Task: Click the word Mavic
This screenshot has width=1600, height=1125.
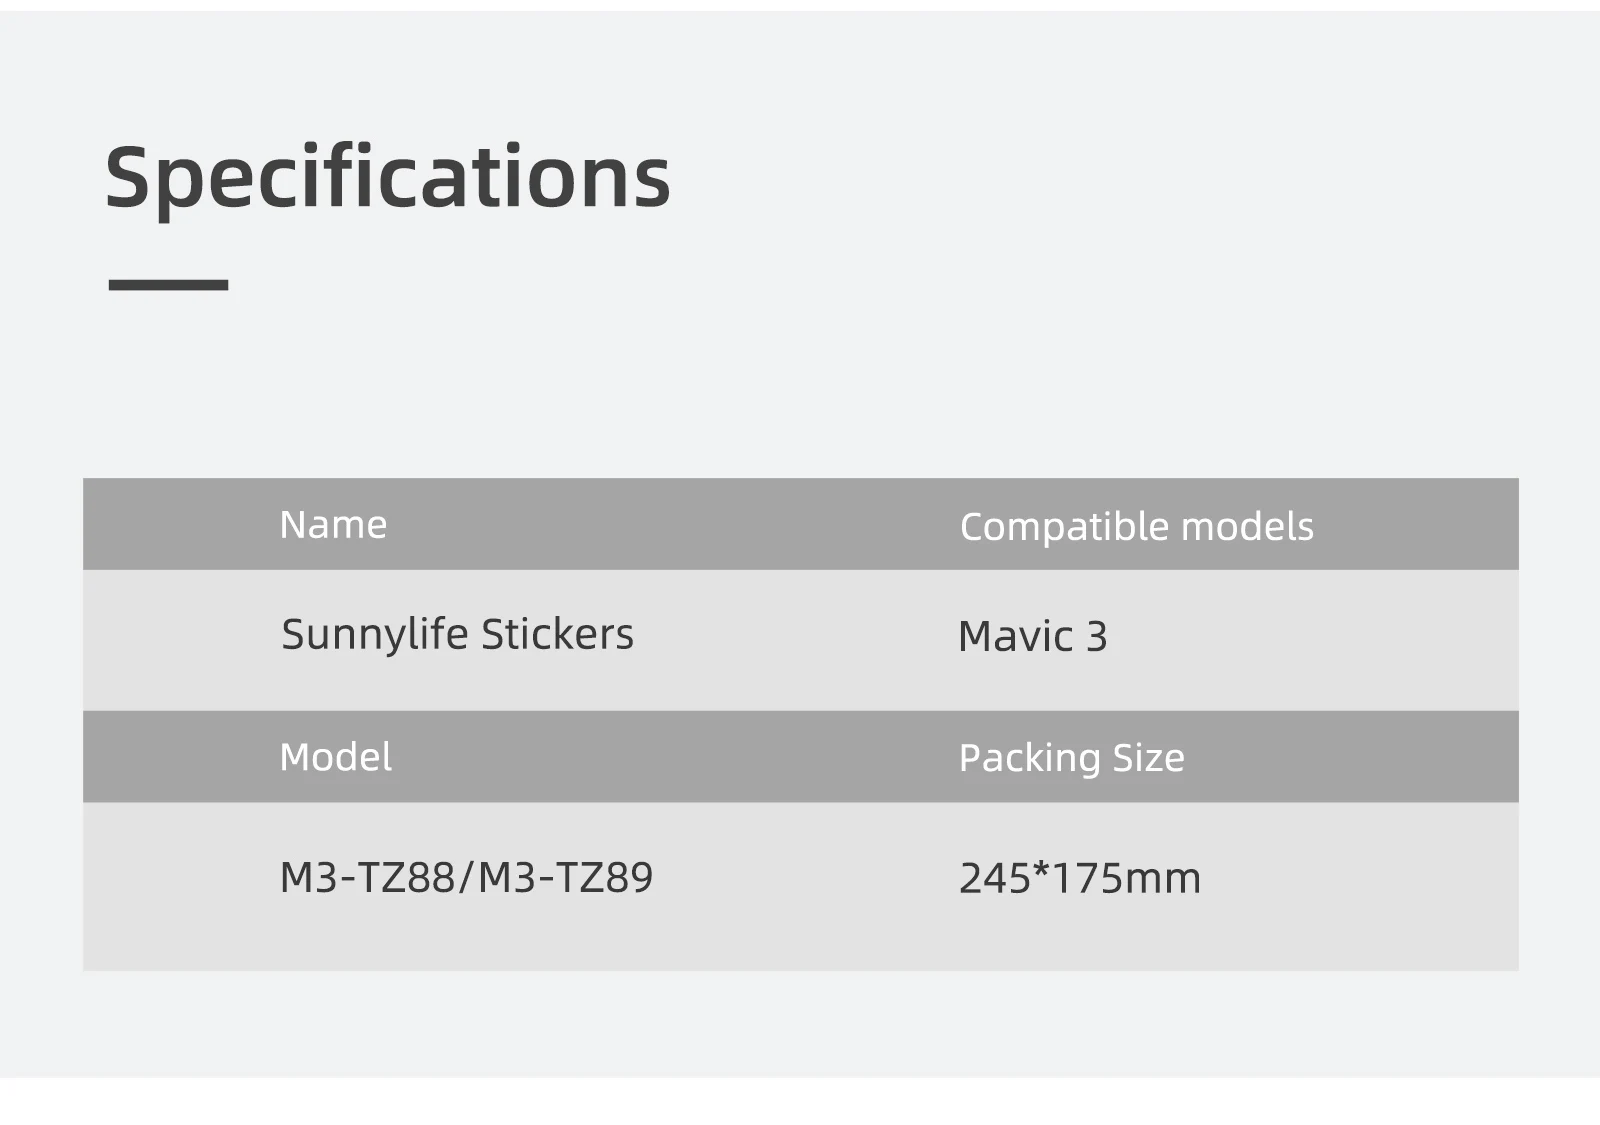Action: (x=1015, y=637)
